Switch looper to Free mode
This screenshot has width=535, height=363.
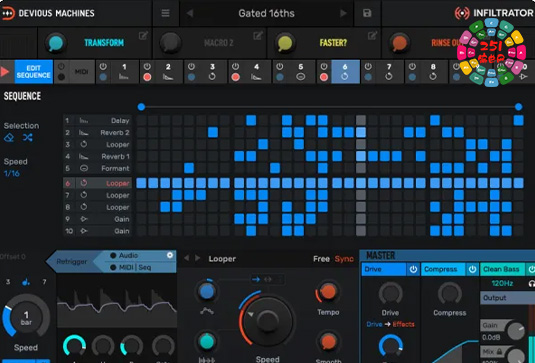(321, 259)
